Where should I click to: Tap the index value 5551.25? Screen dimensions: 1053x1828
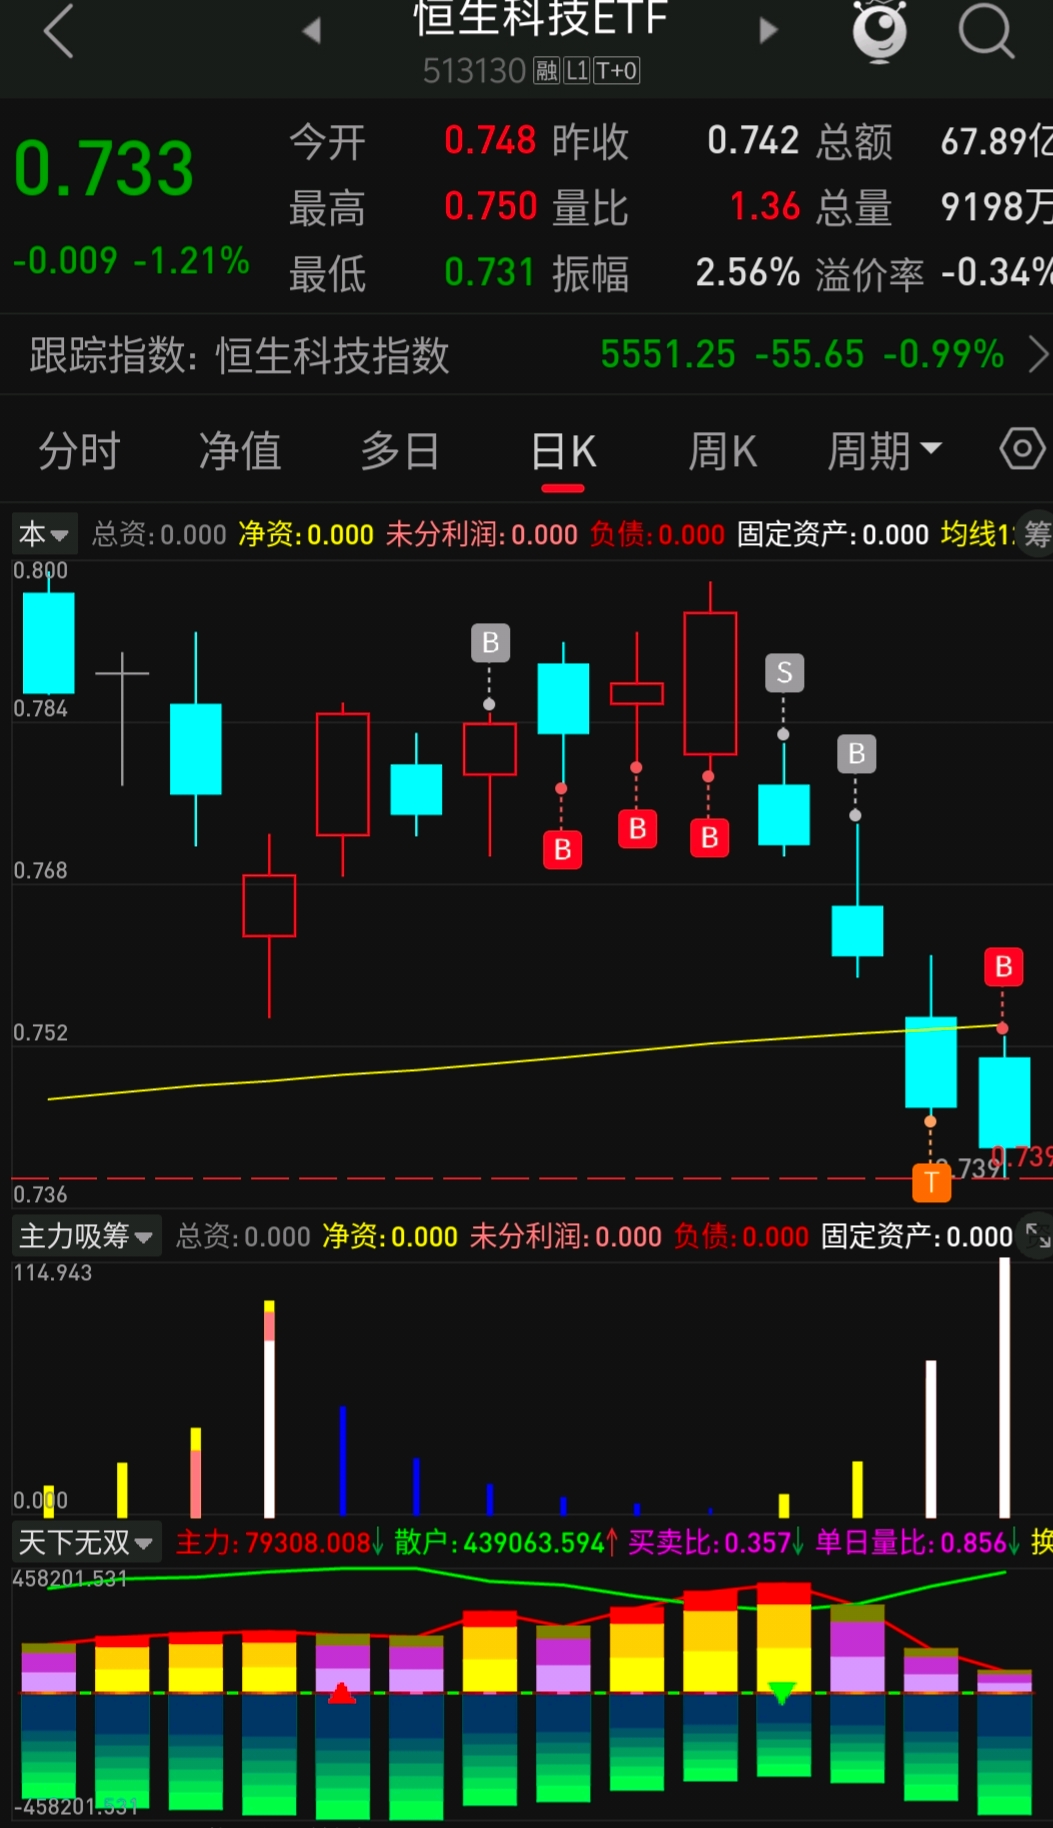668,354
